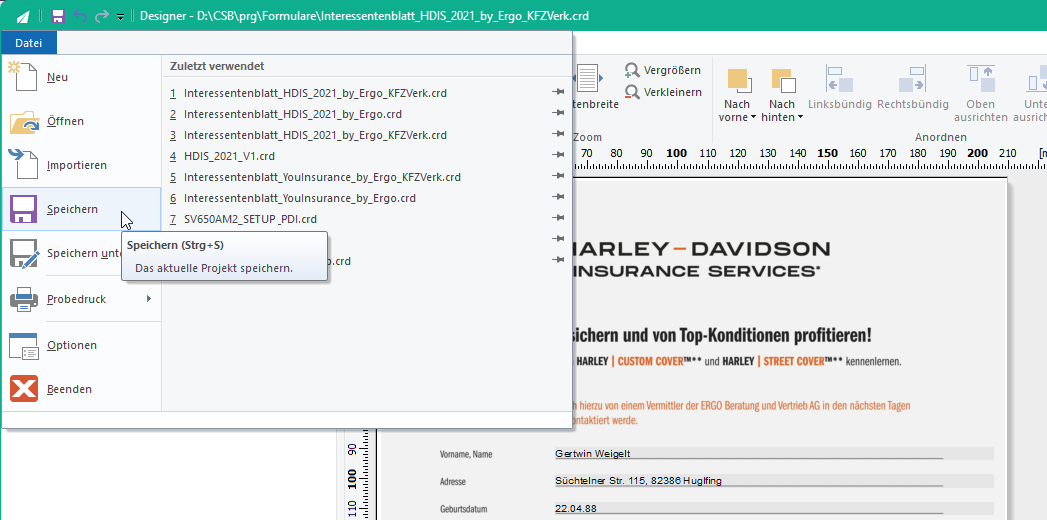The image size is (1047, 520).
Task: Click Speichern in the Datei menu
Action: pyautogui.click(x=81, y=209)
